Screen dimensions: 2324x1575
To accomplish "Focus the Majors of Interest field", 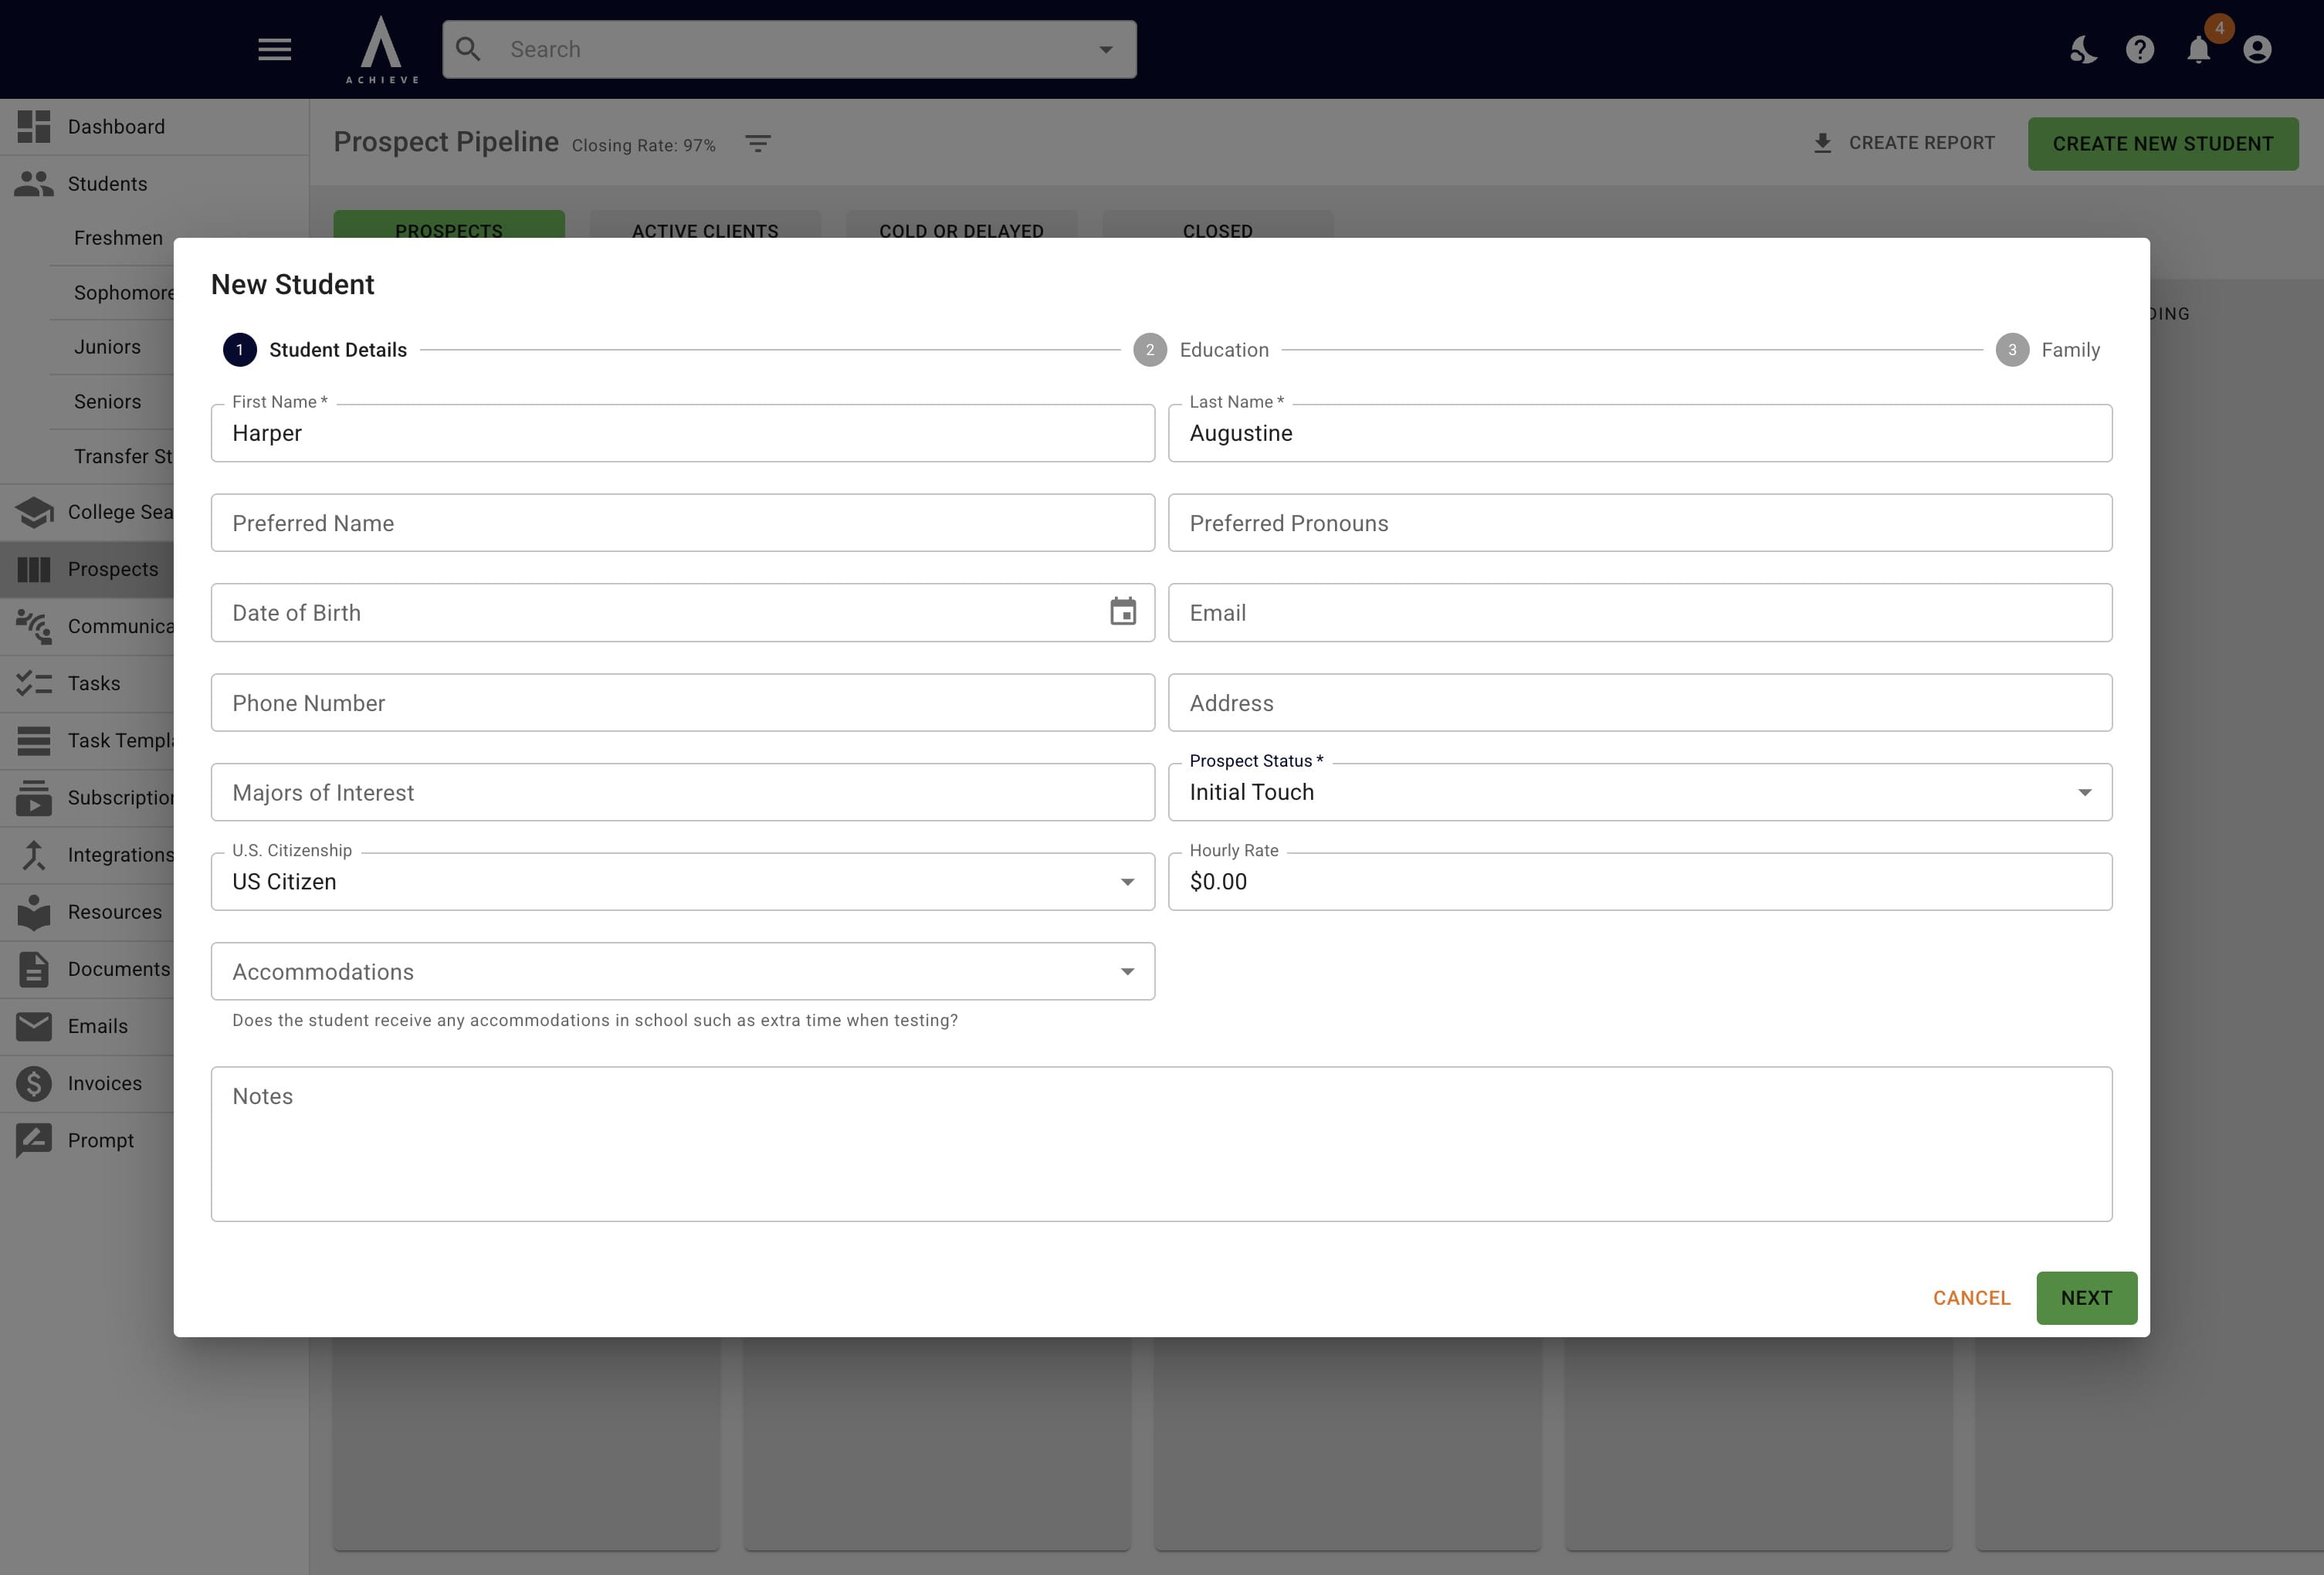I will (x=683, y=793).
